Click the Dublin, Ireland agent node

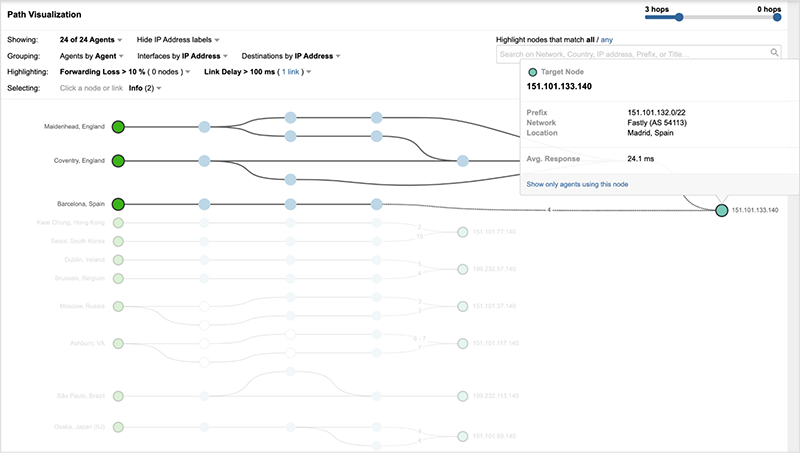(118, 260)
